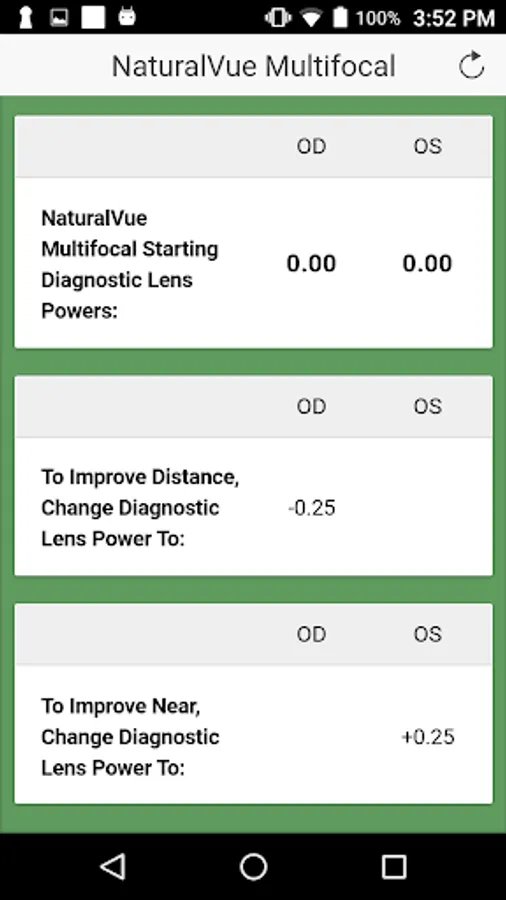Tap the Starting Diagnostic Lens Powers label
The width and height of the screenshot is (506, 900).
point(130,265)
